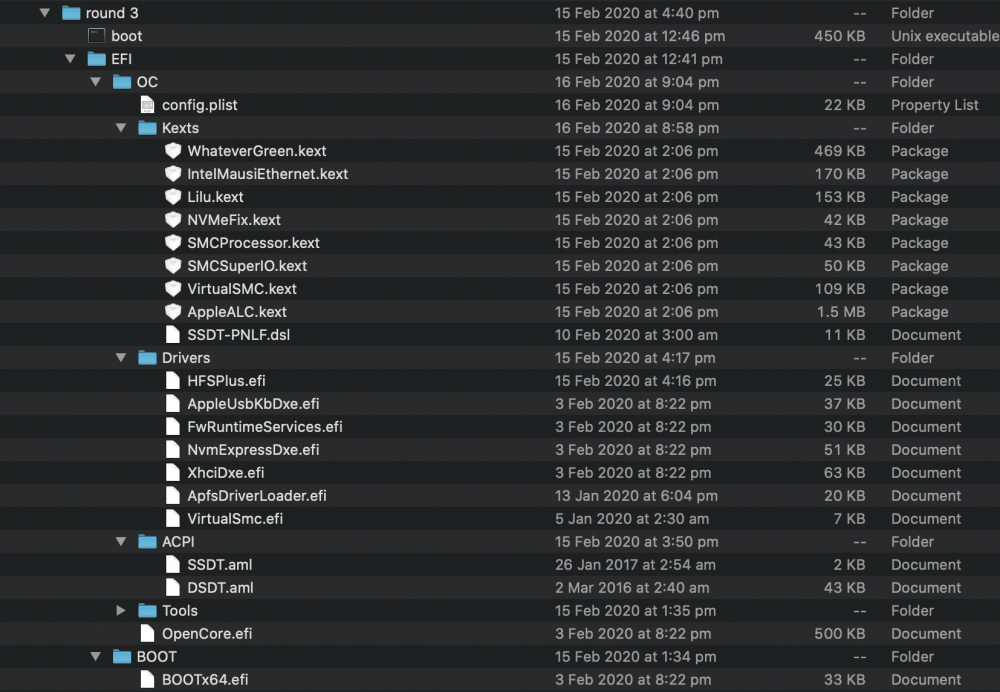The width and height of the screenshot is (1000, 692).
Task: Collapse the BOOT folder disclosure triangle
Action: 96,656
